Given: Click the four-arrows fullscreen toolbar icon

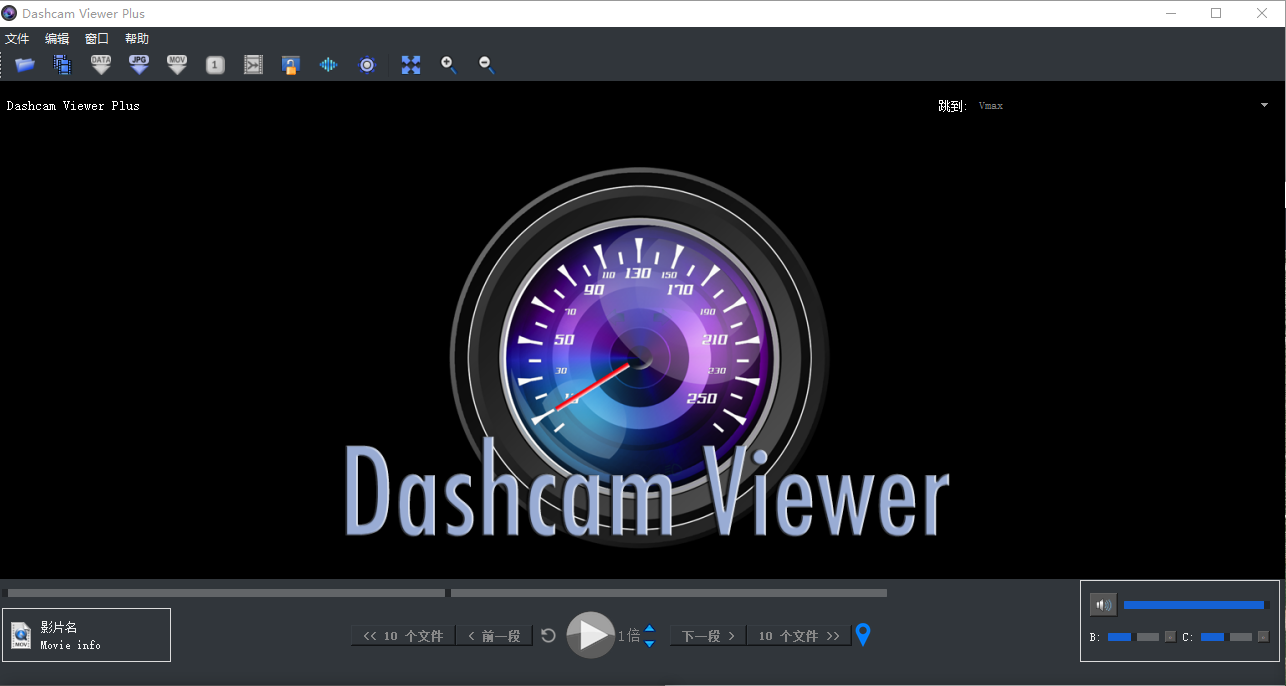Looking at the screenshot, I should [x=411, y=65].
